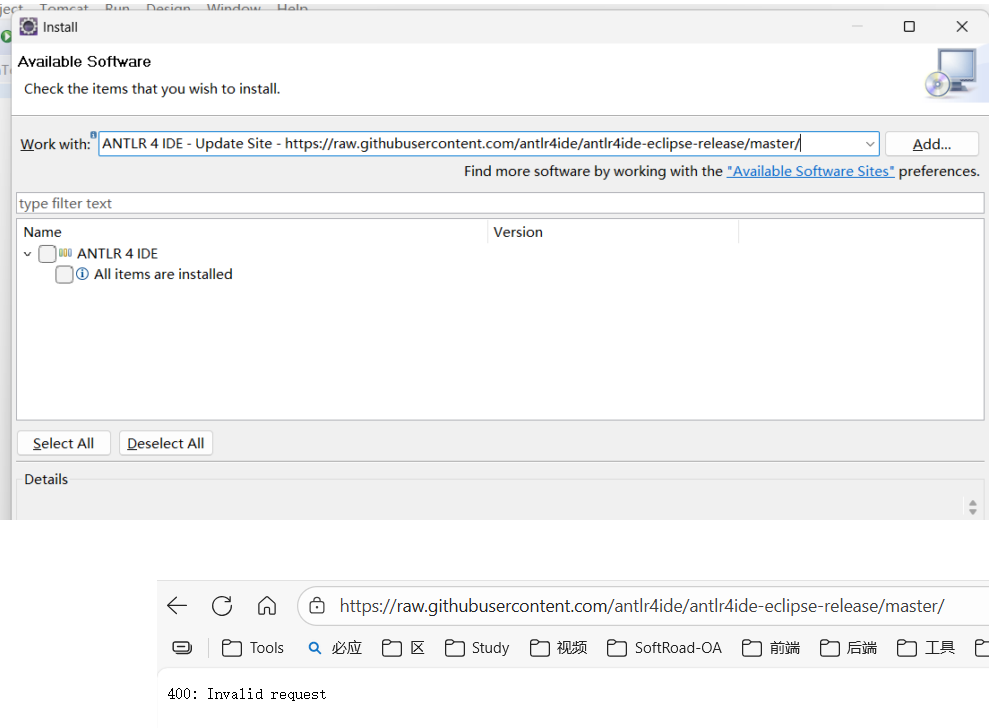Check the ANTLR 4 IDE checkbox
Image resolution: width=989 pixels, height=728 pixels.
tap(47, 254)
